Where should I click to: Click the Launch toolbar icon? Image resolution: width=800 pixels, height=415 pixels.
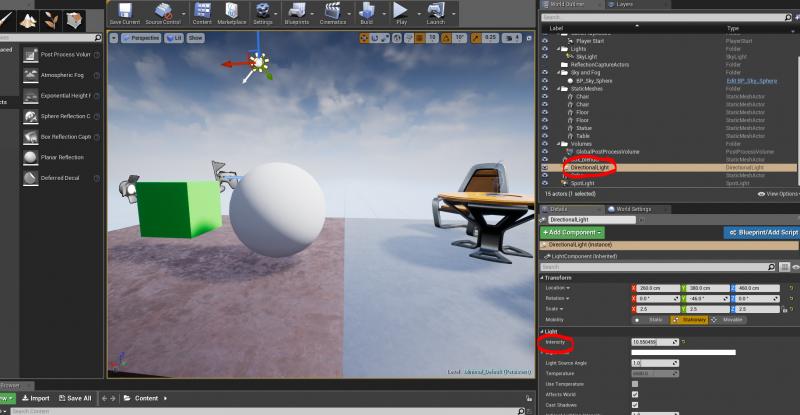pyautogui.click(x=436, y=13)
